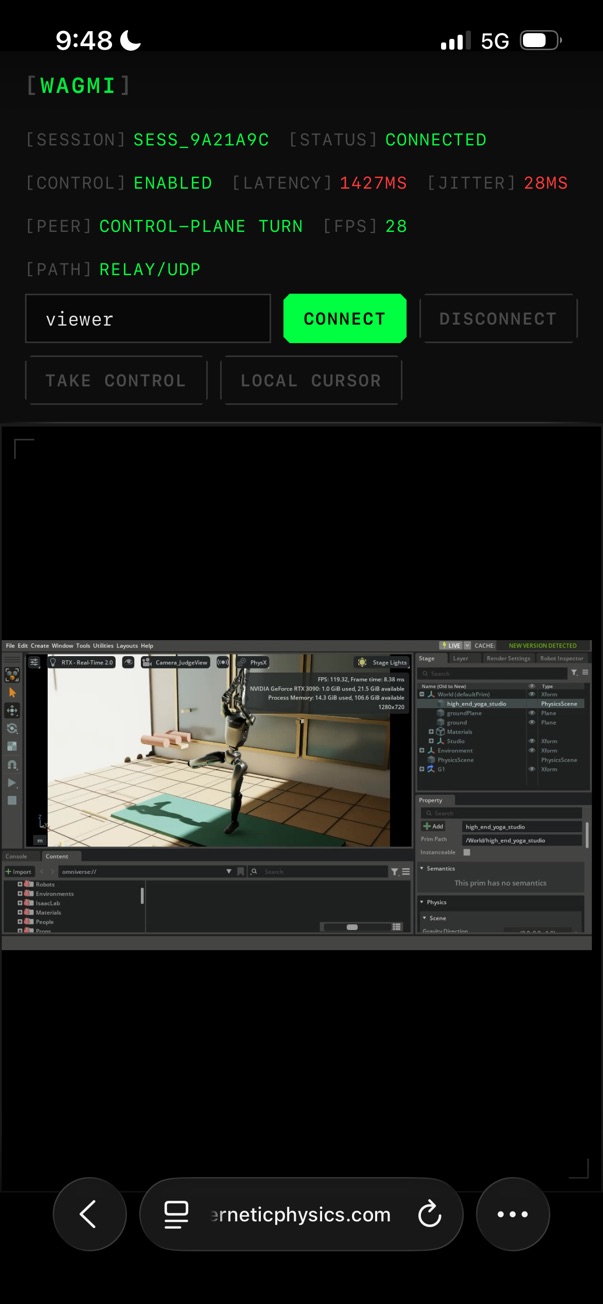This screenshot has width=603, height=1304.
Task: Expand the Materials folder in Content
Action: pyautogui.click(x=20, y=913)
